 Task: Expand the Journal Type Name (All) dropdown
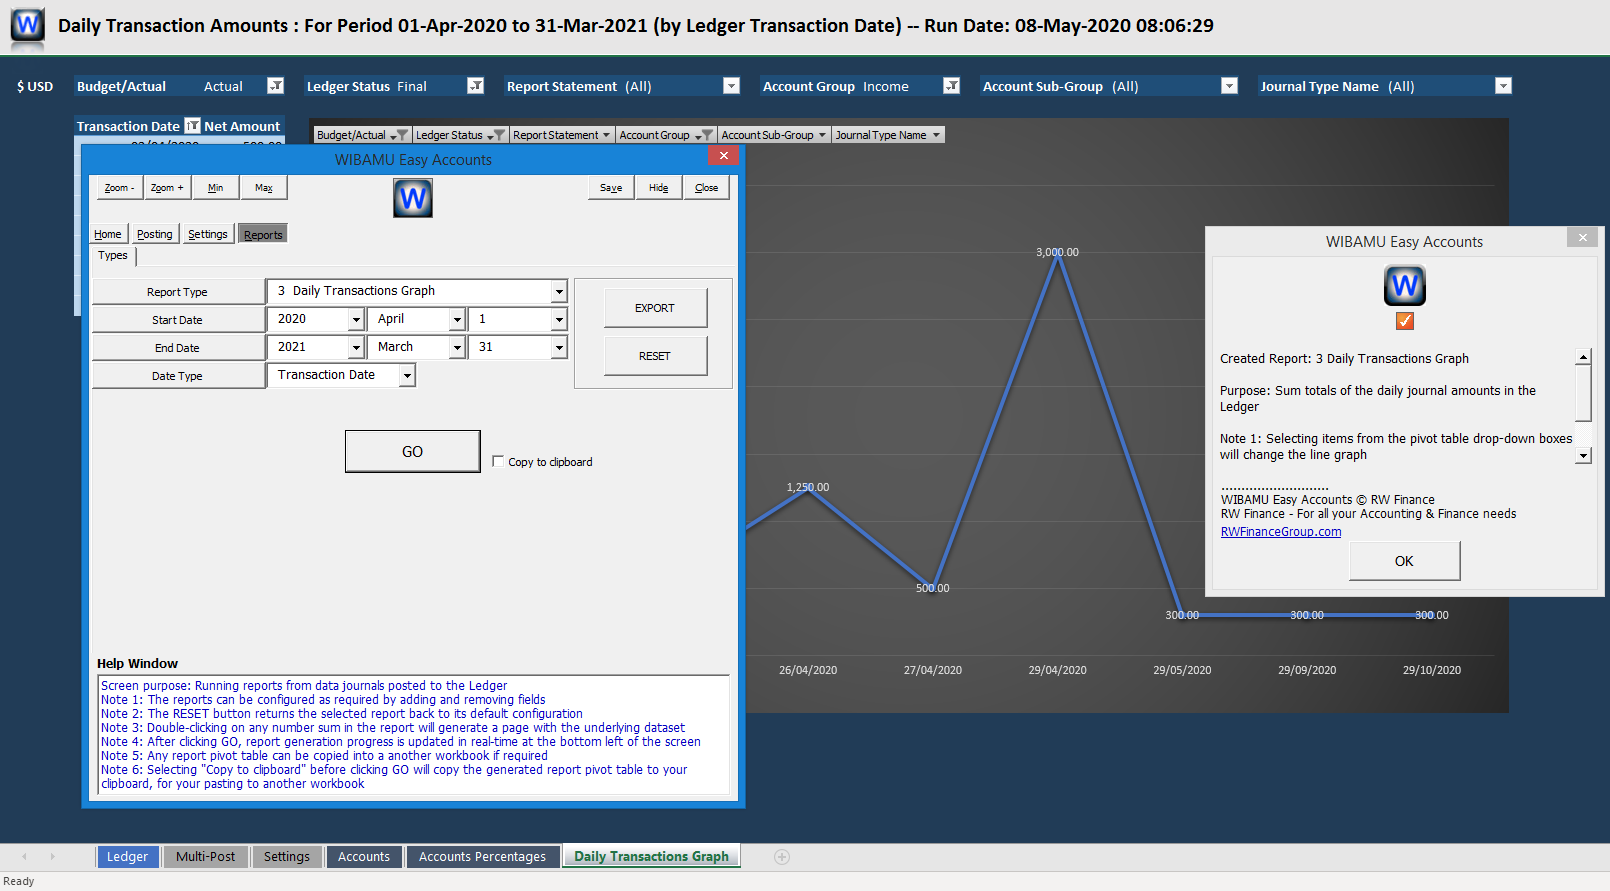pyautogui.click(x=1503, y=86)
